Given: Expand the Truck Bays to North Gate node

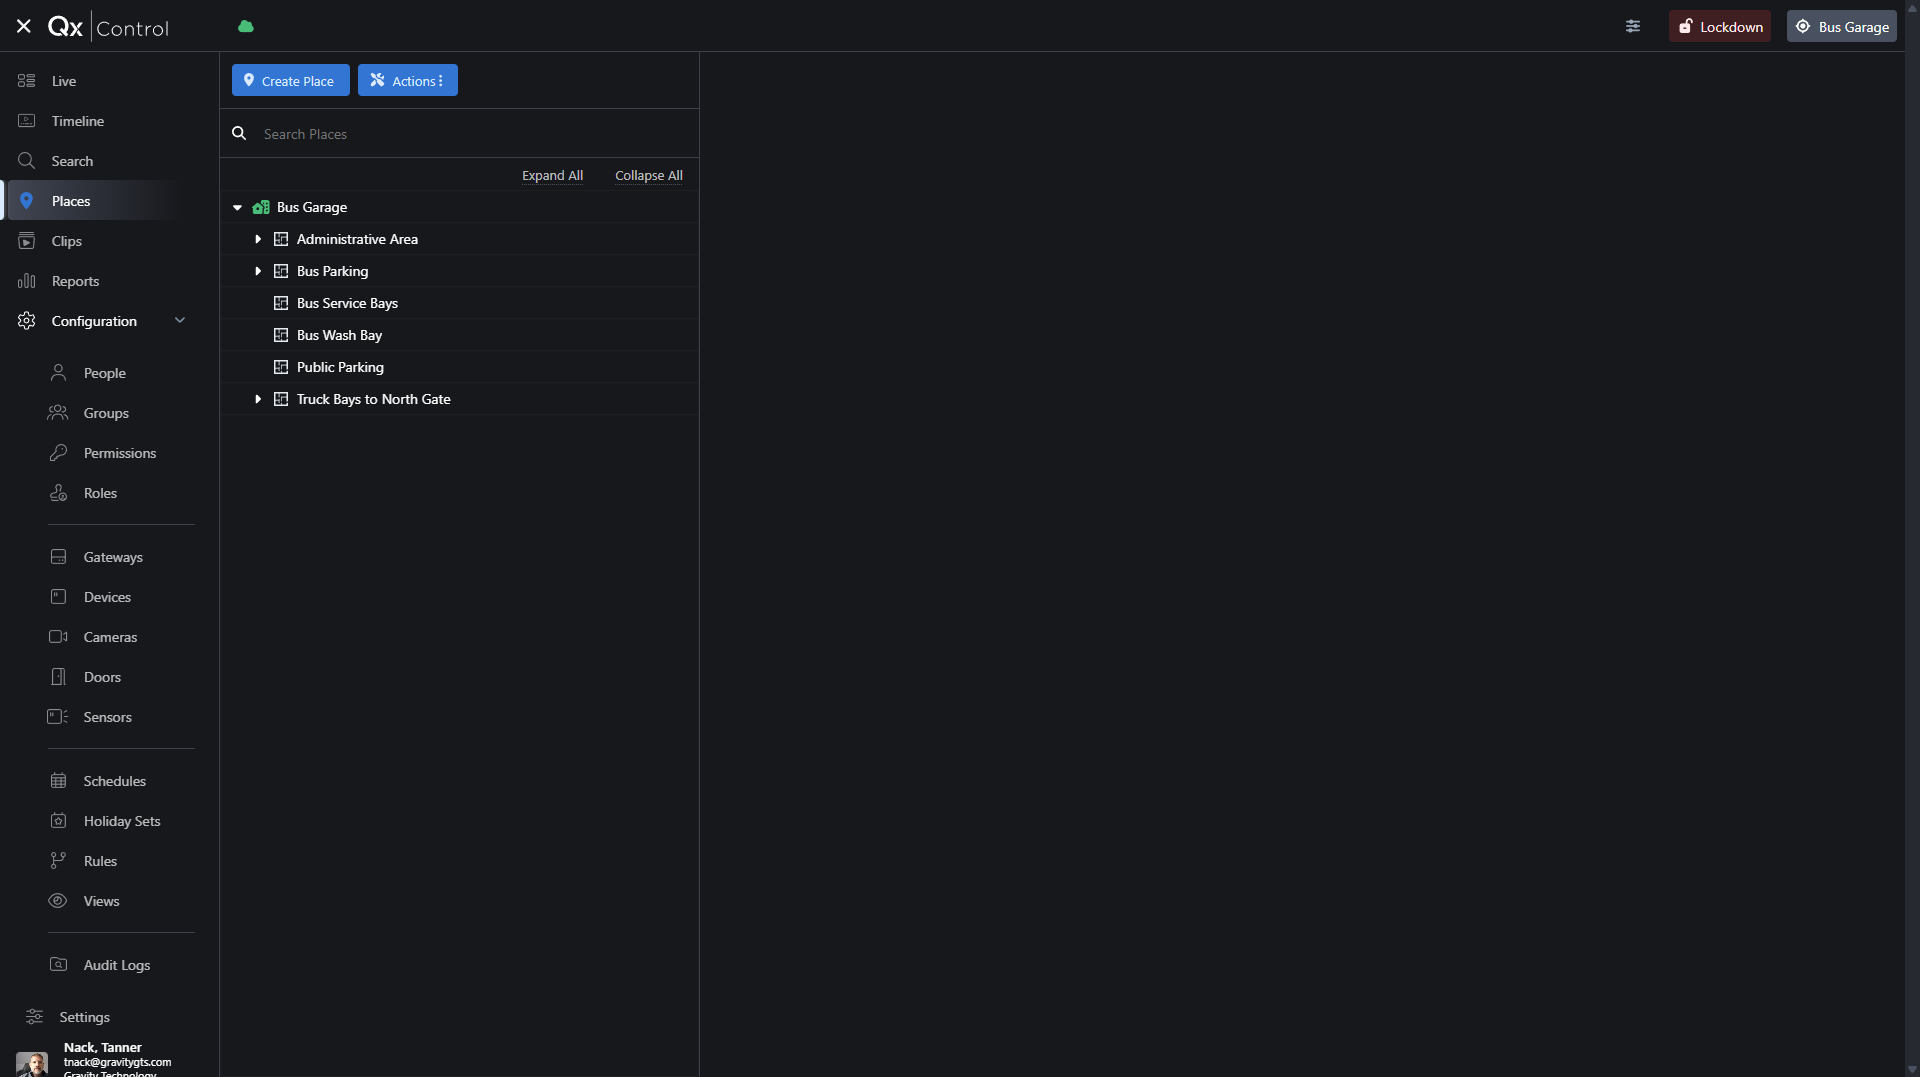Looking at the screenshot, I should coord(258,399).
